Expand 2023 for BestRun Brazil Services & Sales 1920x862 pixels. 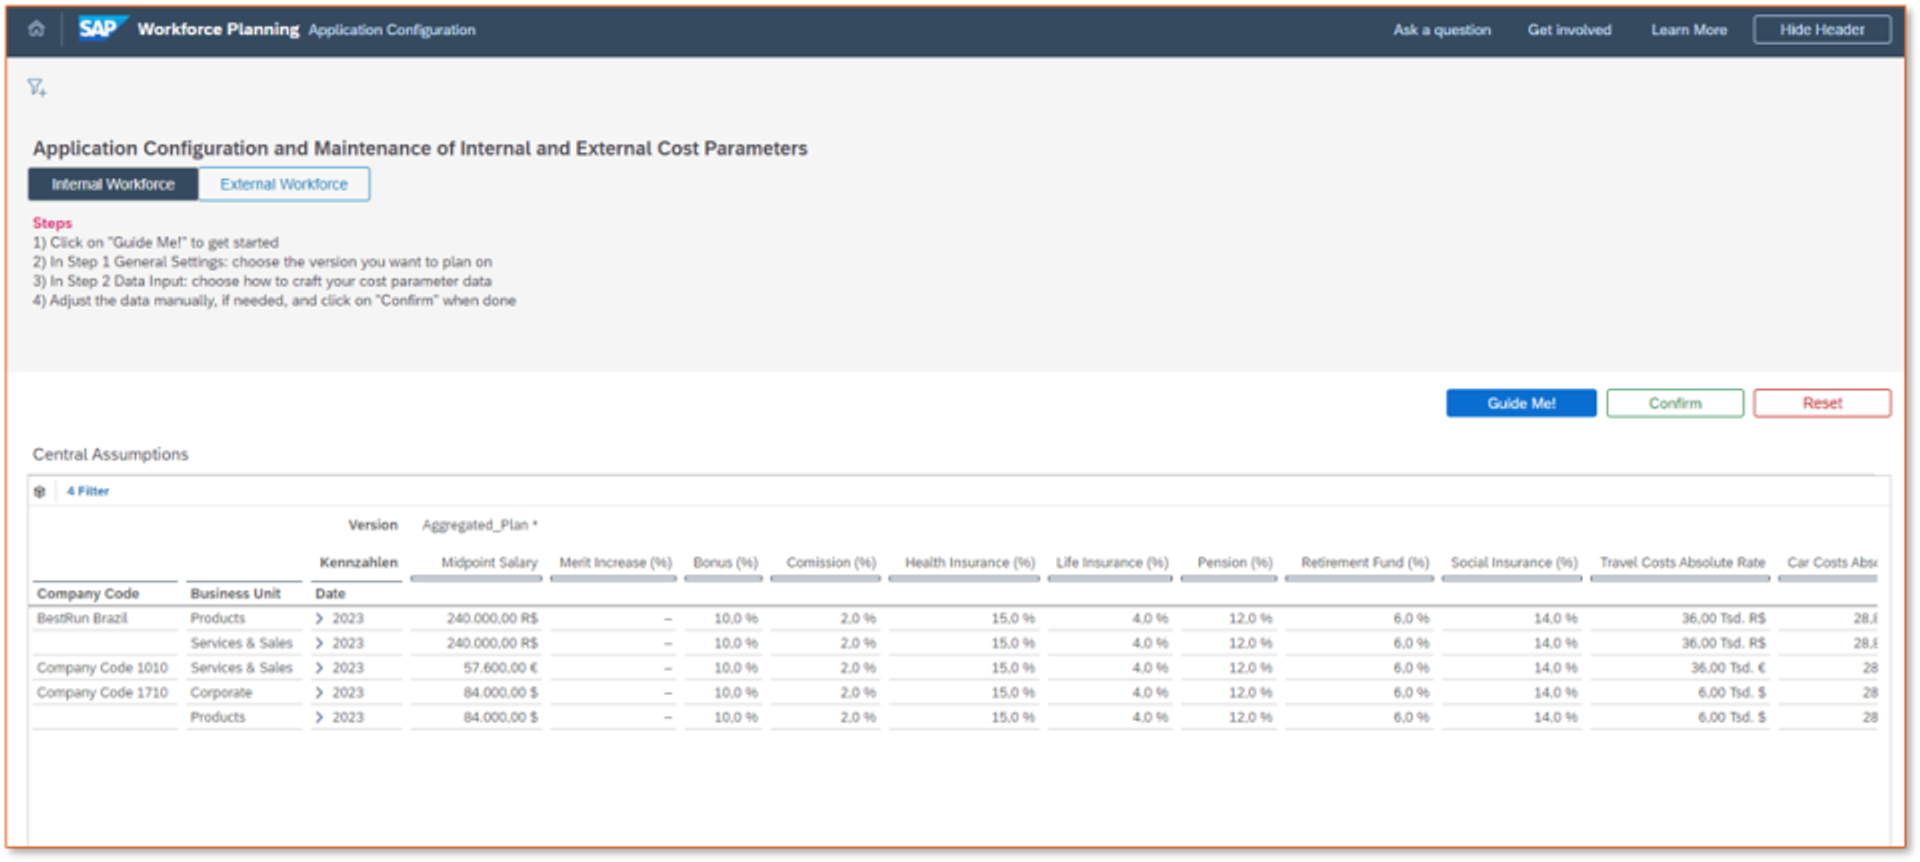320,643
